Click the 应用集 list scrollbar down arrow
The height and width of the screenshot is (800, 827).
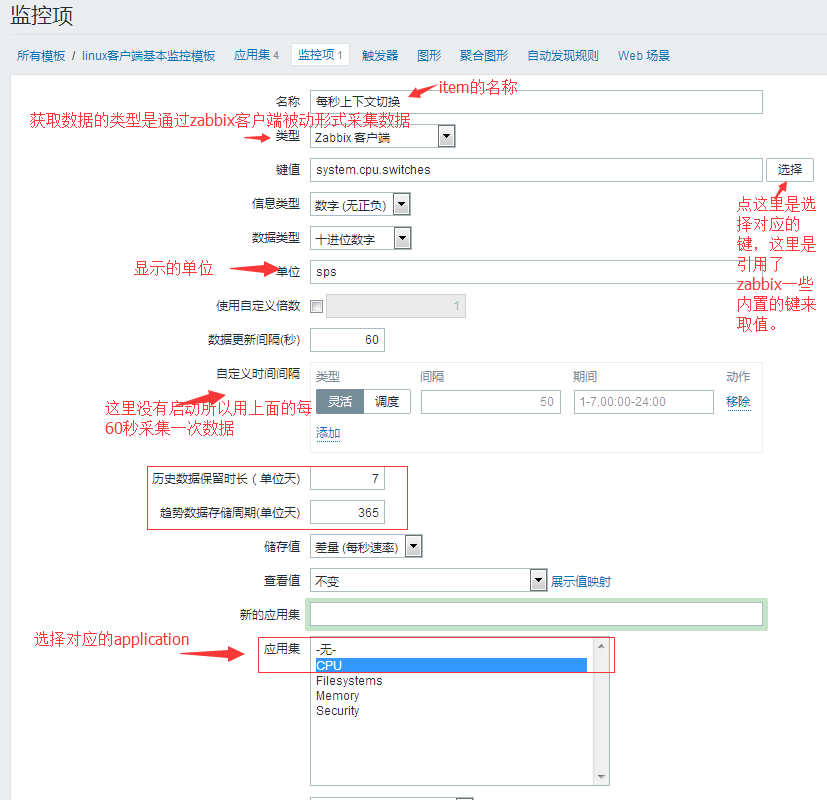pyautogui.click(x=601, y=777)
